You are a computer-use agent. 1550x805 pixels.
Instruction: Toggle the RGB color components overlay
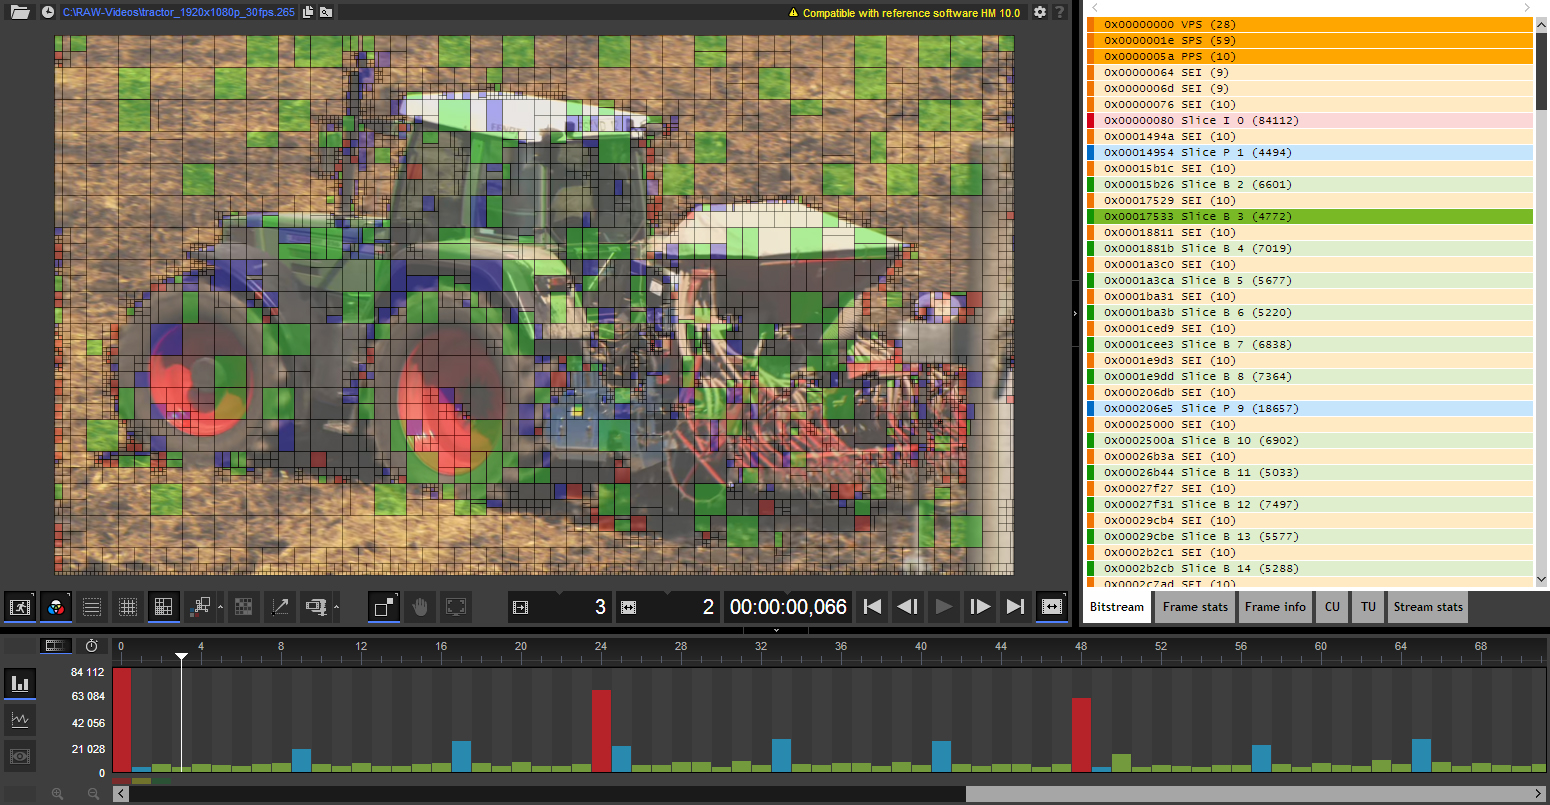(56, 607)
